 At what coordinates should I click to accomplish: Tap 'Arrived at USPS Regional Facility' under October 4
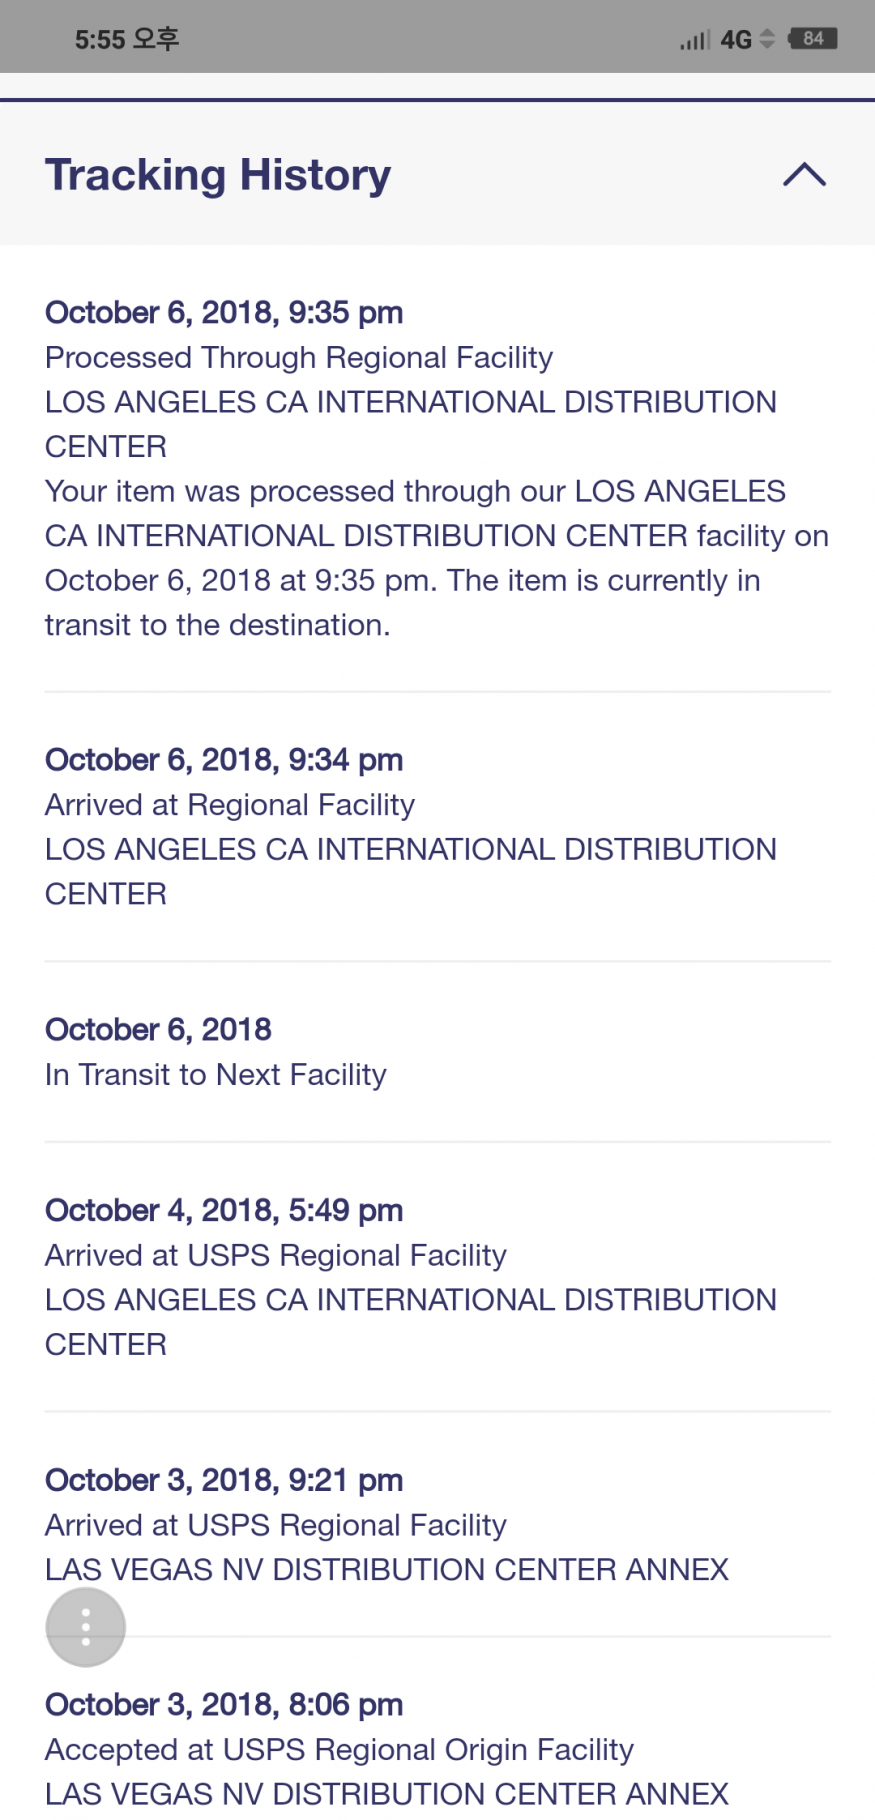[x=276, y=1256]
